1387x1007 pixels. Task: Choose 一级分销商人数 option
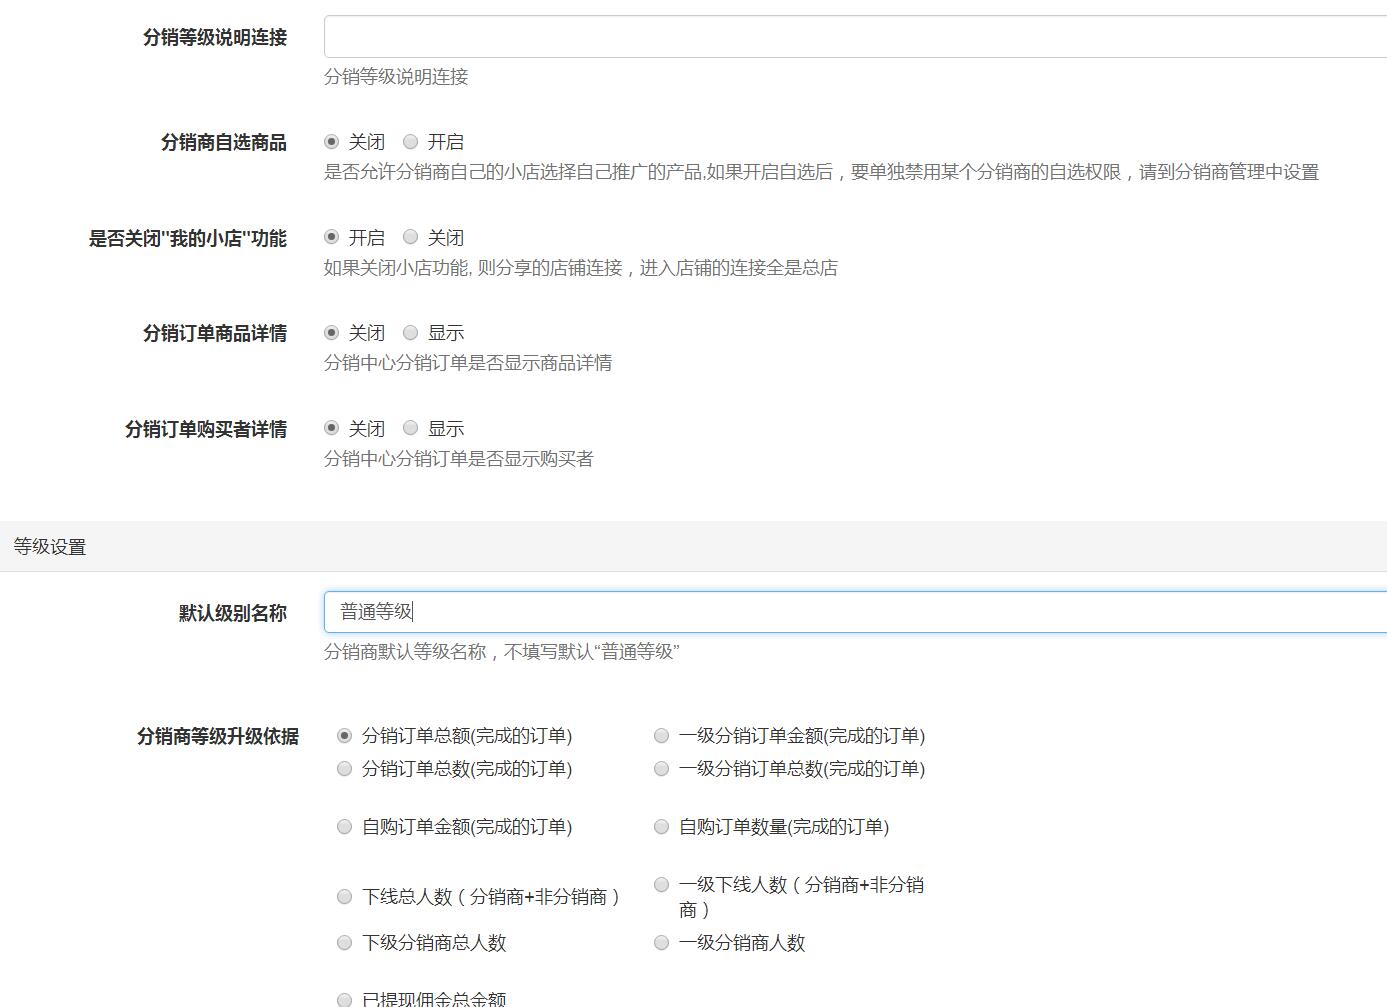click(661, 942)
